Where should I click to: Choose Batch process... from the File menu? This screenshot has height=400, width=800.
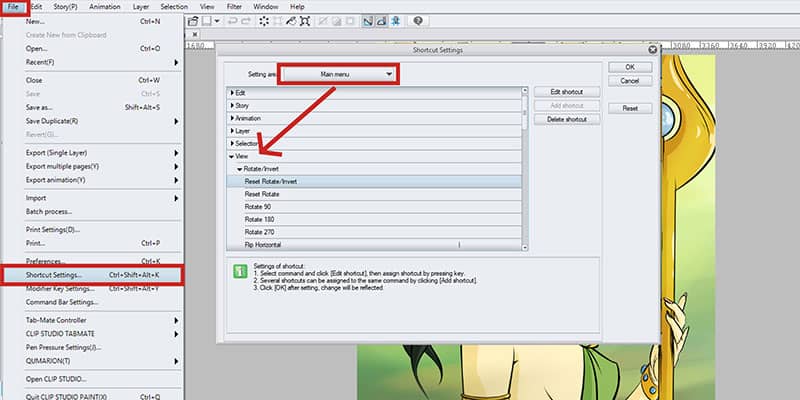click(x=93, y=212)
